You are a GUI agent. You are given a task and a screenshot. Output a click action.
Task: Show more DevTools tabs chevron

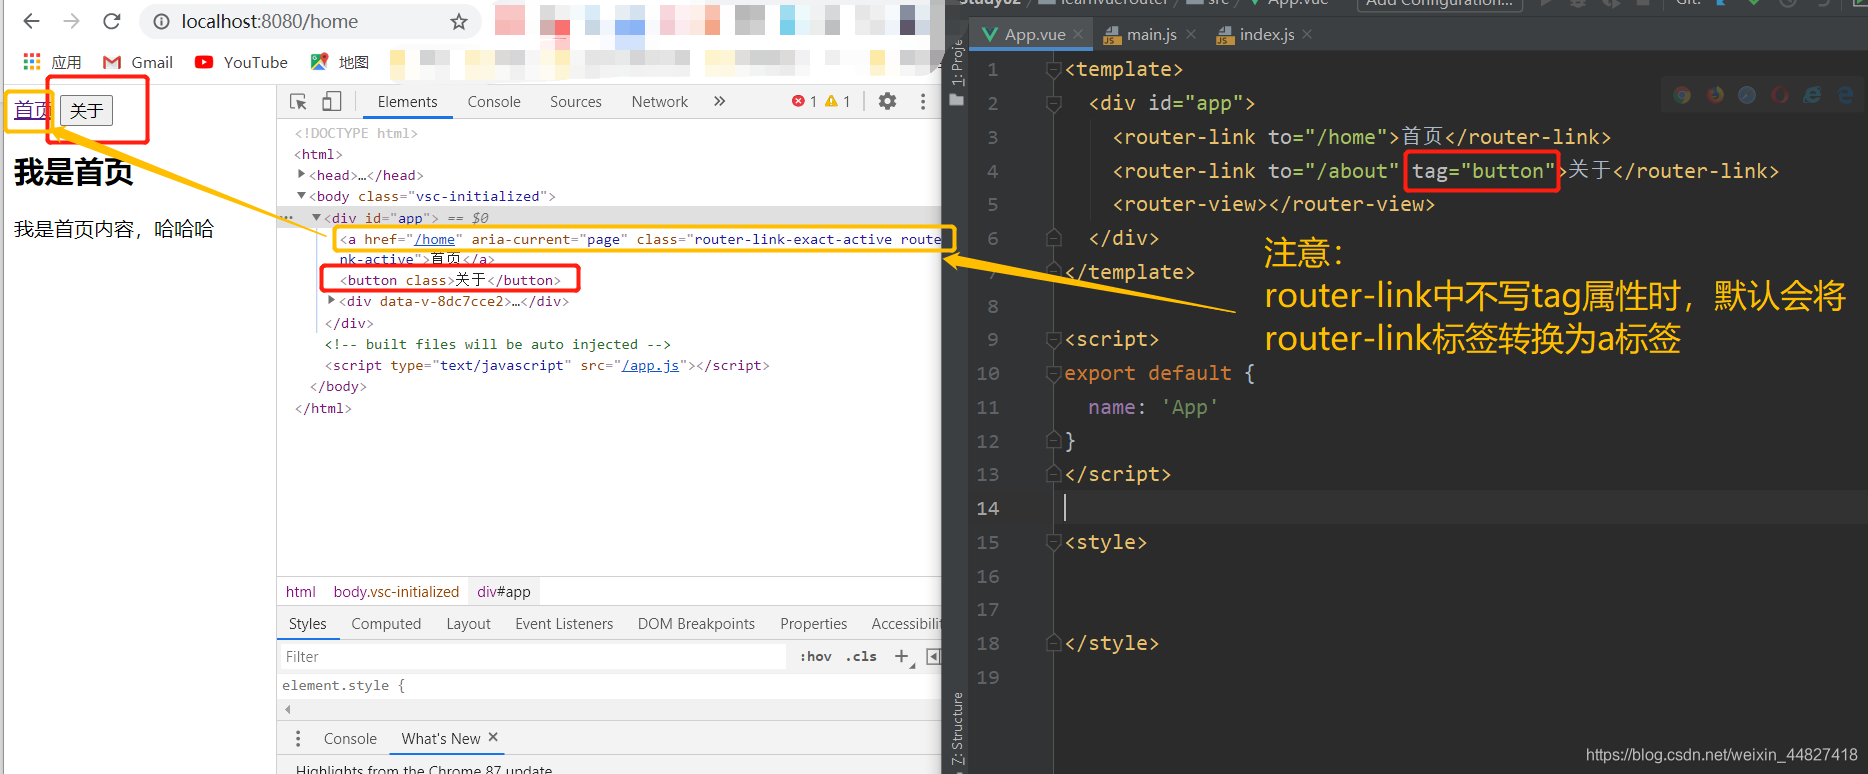[719, 101]
